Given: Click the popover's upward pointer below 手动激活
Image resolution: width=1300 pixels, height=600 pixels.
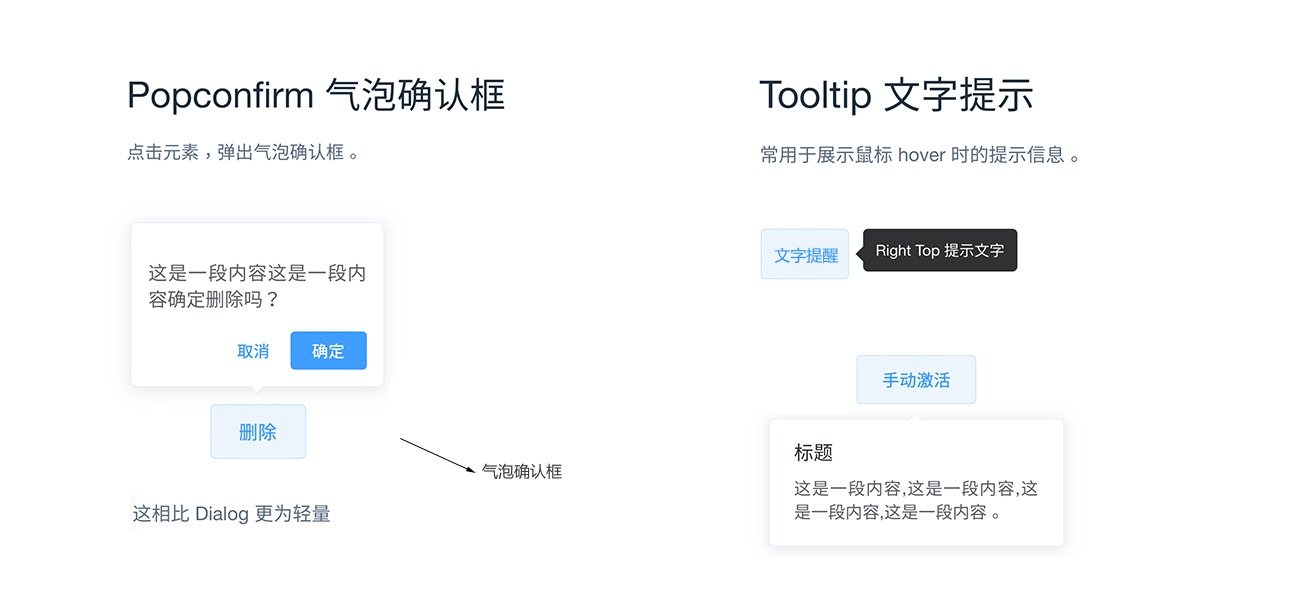Looking at the screenshot, I should tap(916, 415).
